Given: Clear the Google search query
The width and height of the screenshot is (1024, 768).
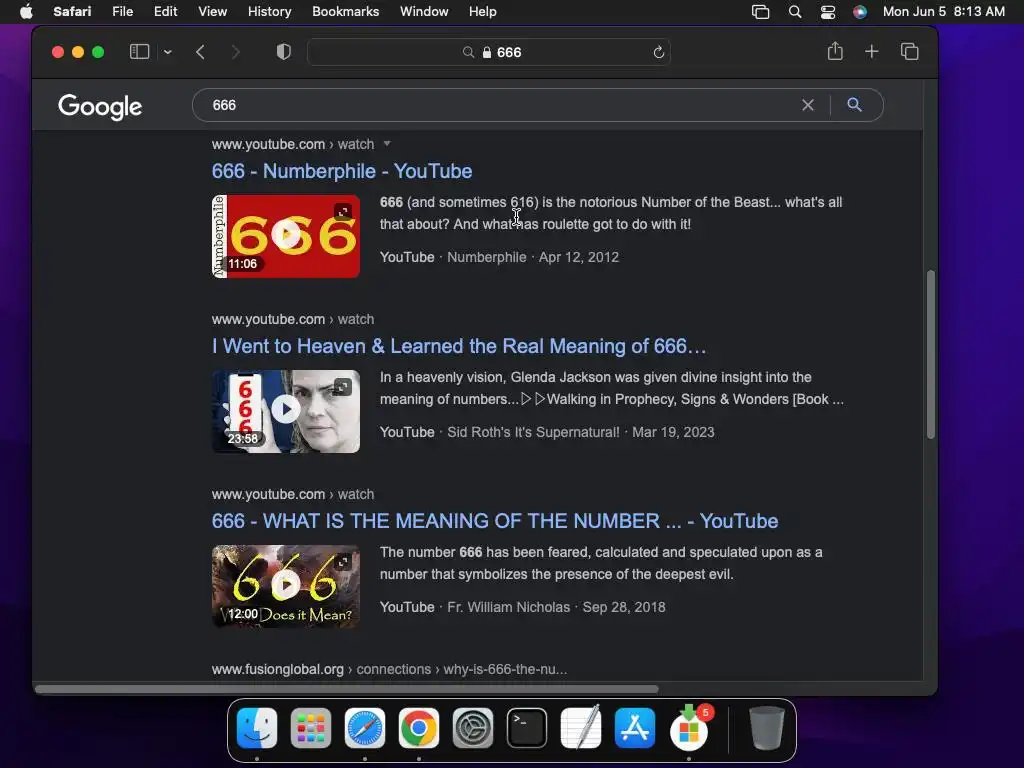Looking at the screenshot, I should tap(808, 105).
